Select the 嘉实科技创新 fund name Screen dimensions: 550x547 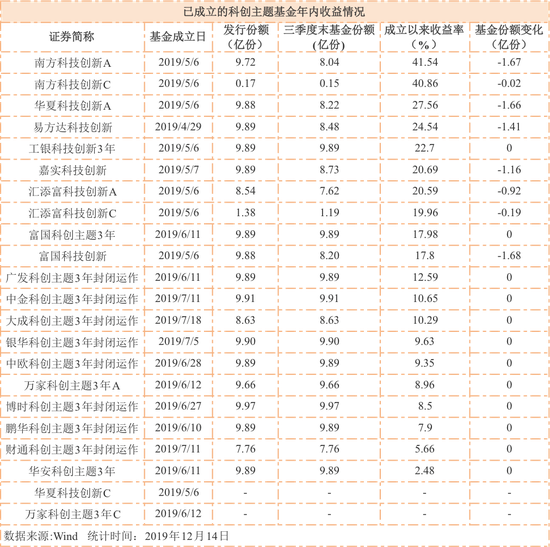73,170
